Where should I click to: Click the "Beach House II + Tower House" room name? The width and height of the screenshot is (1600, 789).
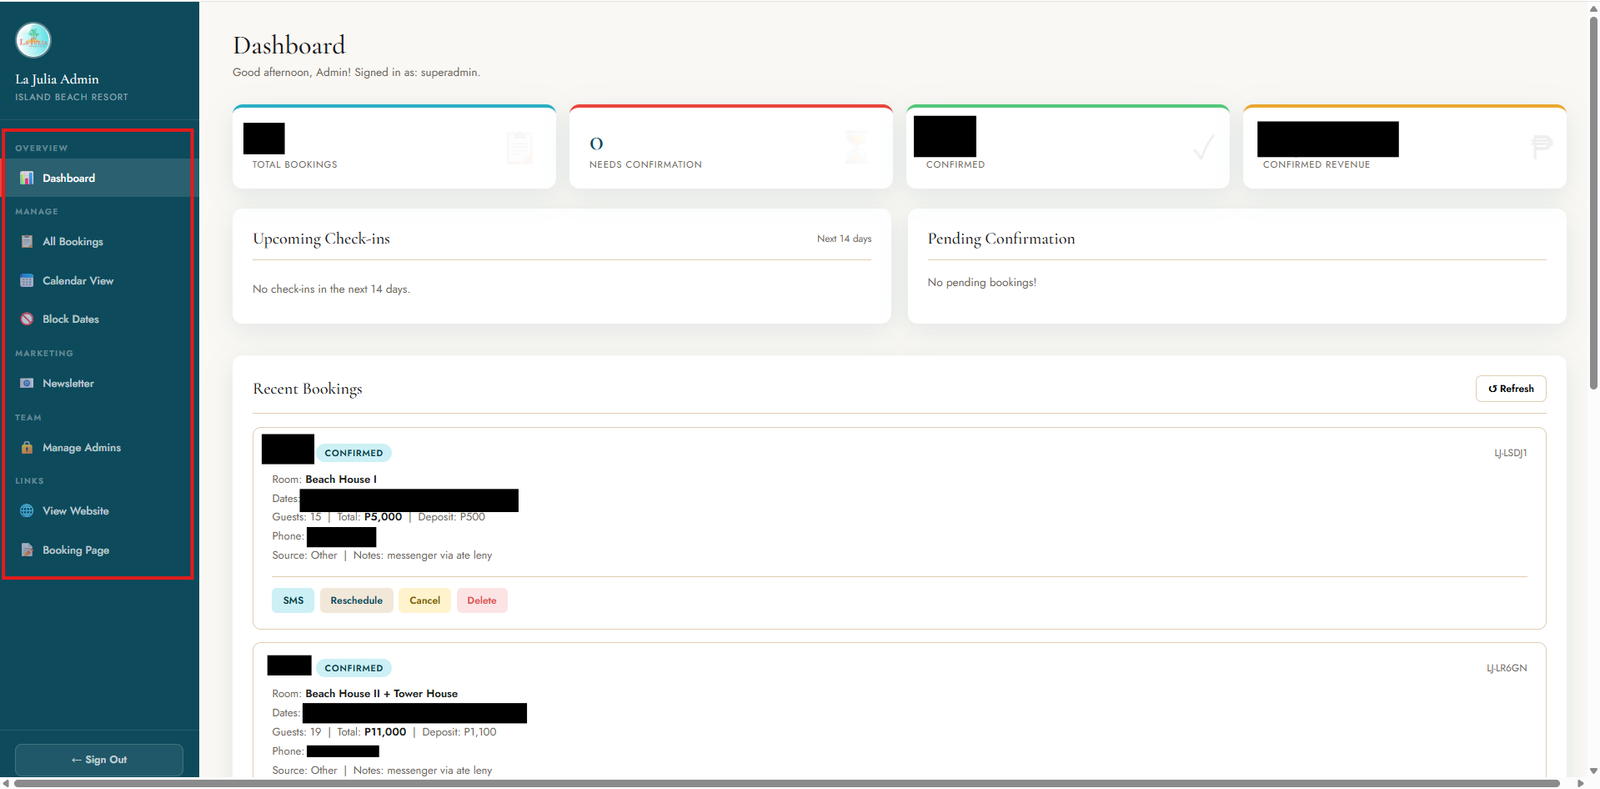tap(381, 694)
